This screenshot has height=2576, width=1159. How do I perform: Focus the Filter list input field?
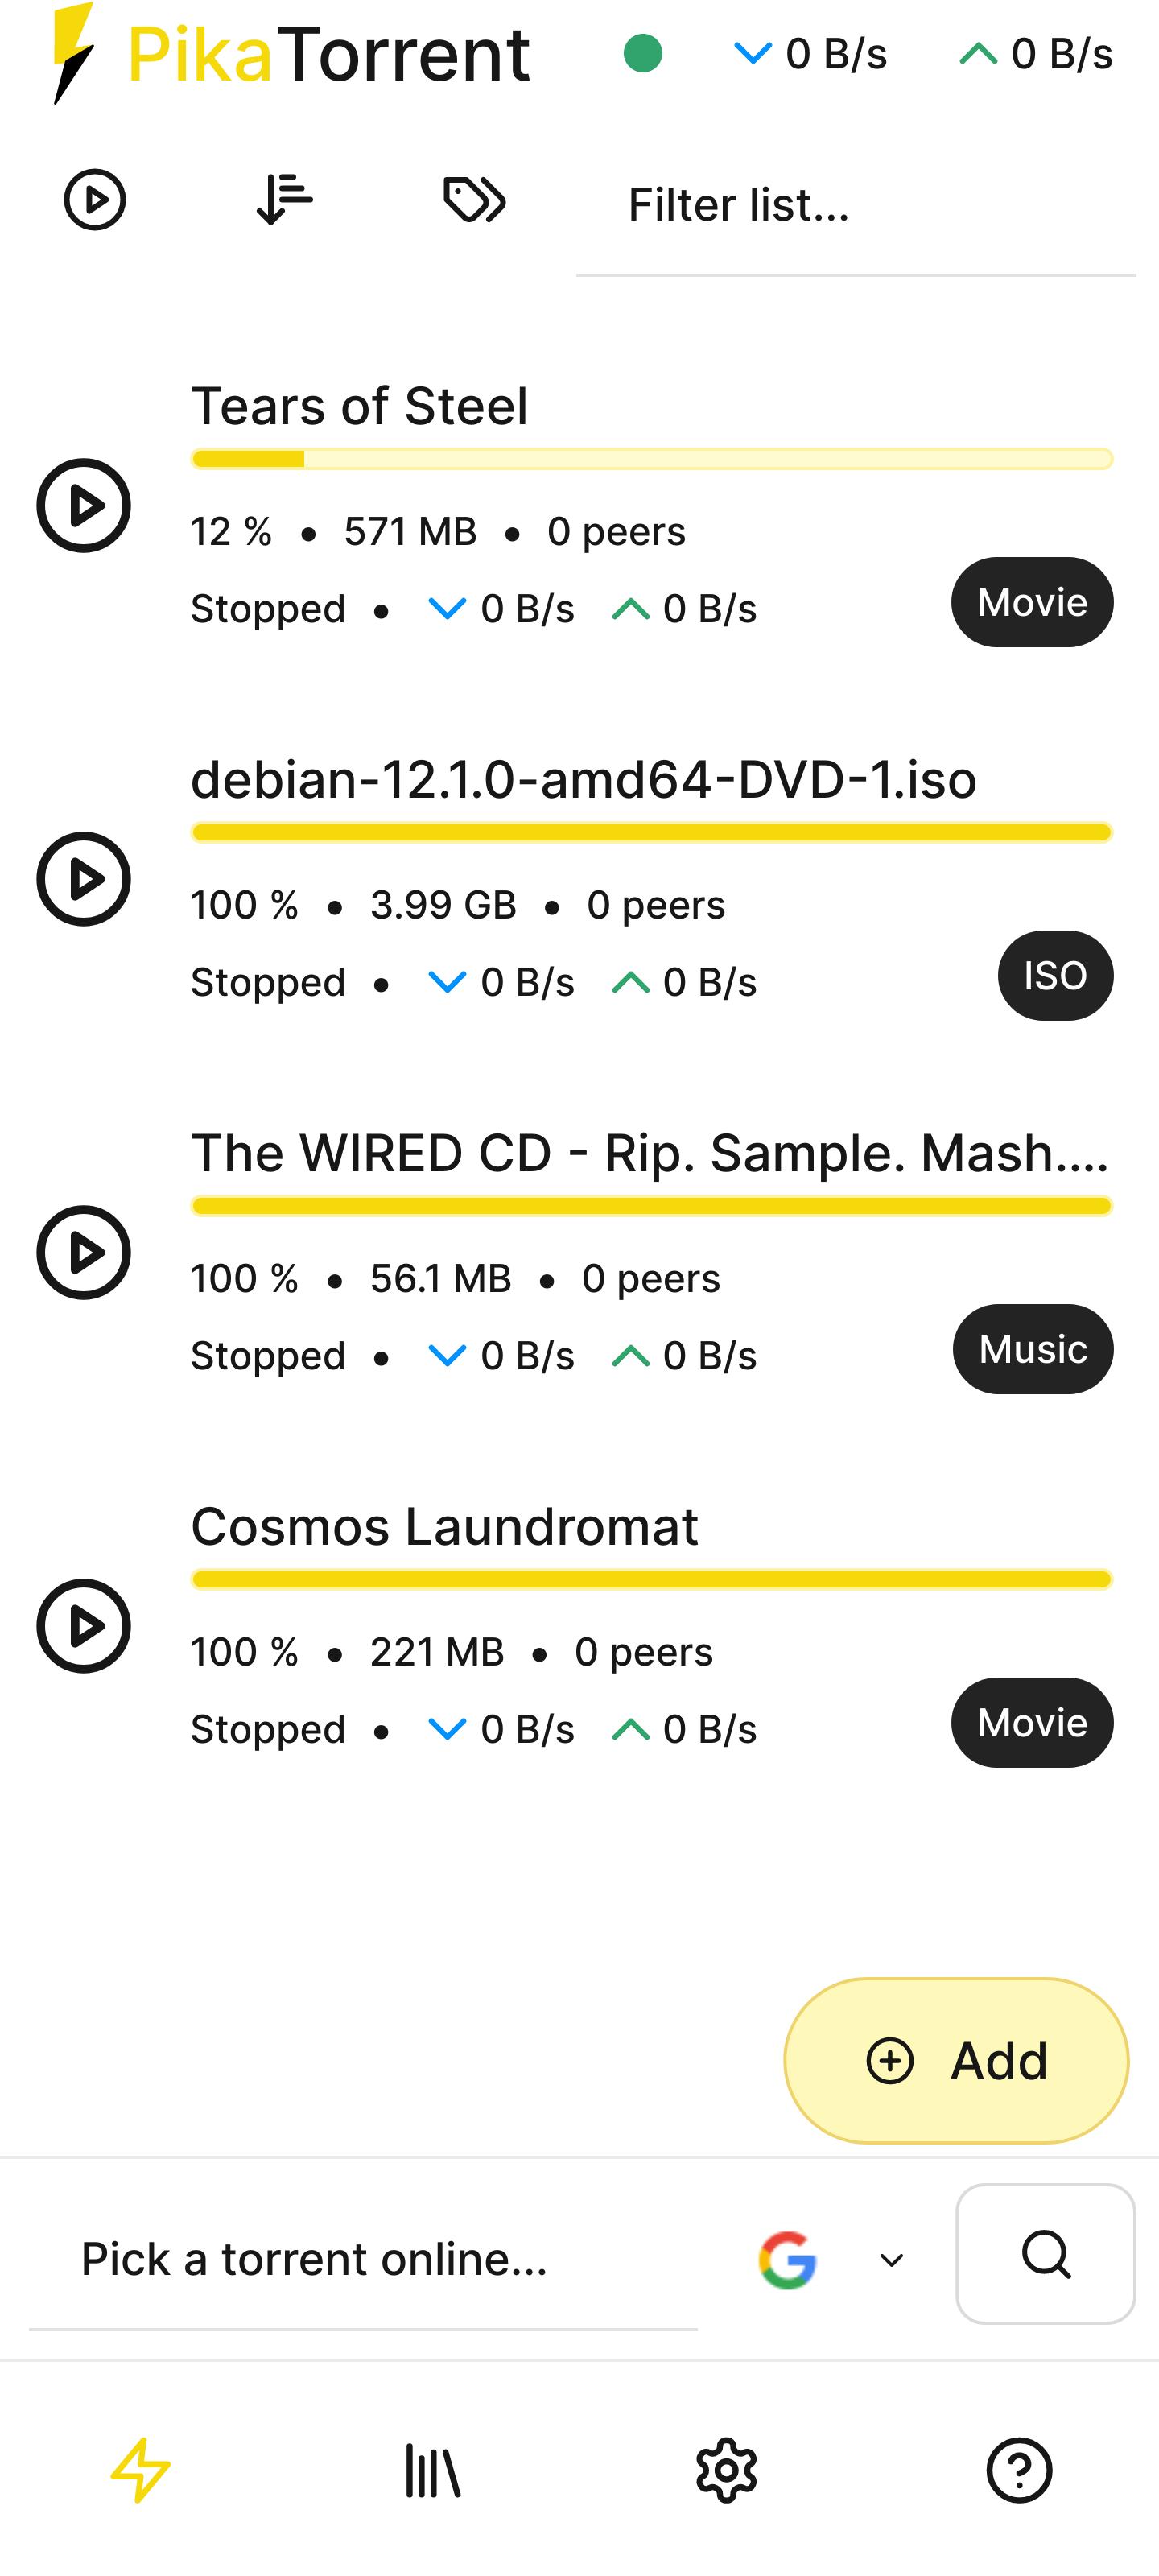click(856, 205)
